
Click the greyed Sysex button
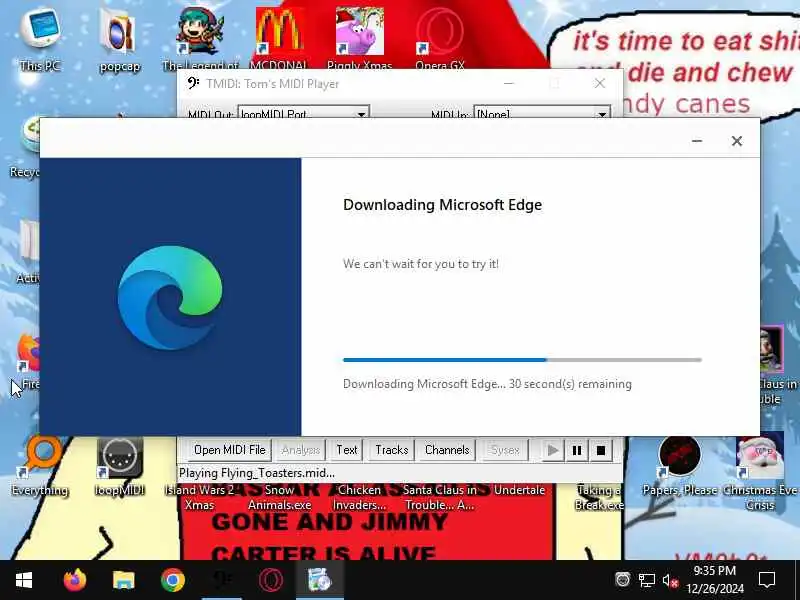[x=505, y=450]
